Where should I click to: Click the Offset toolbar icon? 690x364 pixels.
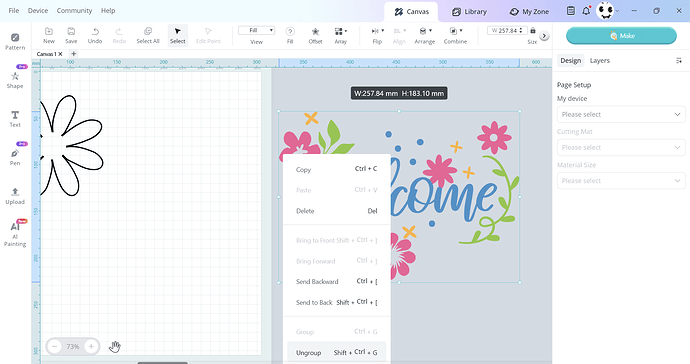click(315, 32)
